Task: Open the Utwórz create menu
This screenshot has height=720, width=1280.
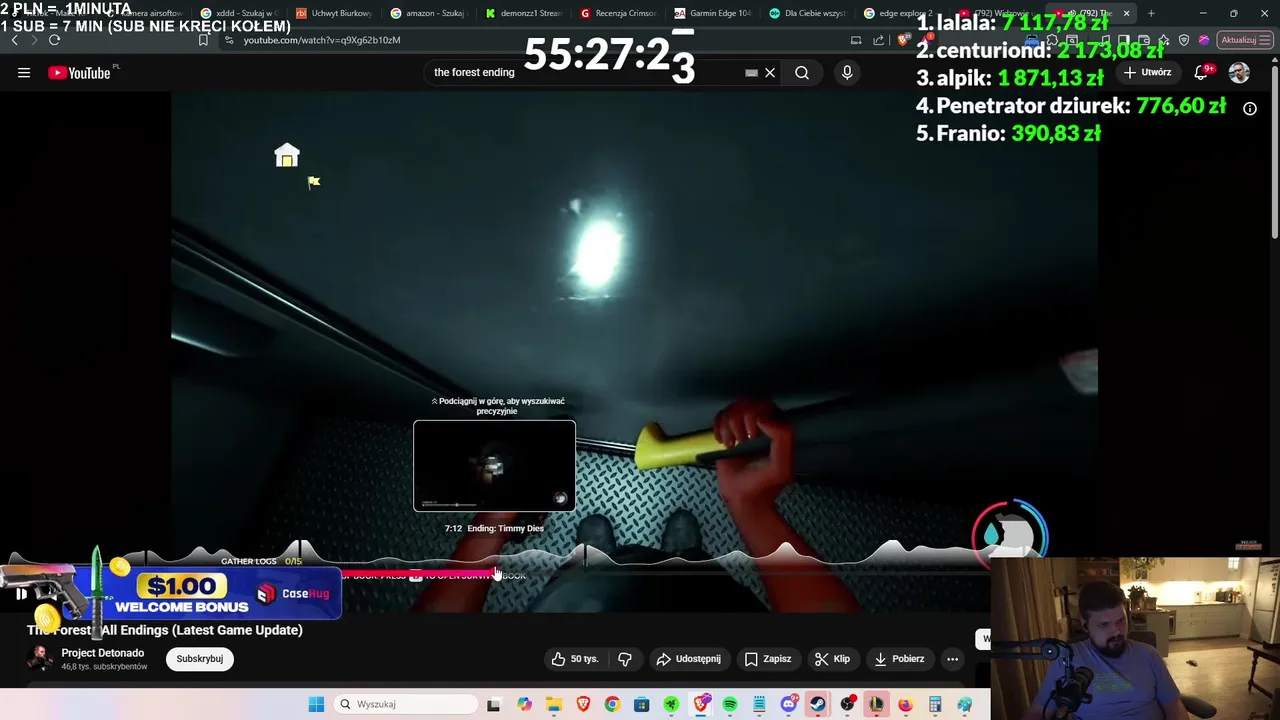Action: pyautogui.click(x=1147, y=73)
